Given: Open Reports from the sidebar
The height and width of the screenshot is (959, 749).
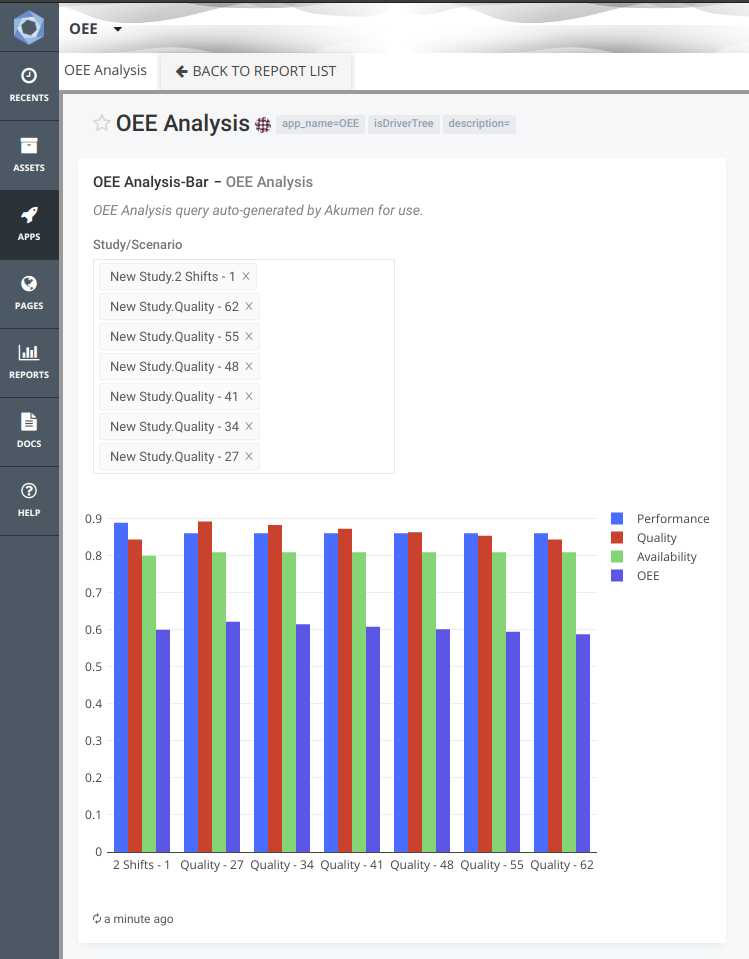Looking at the screenshot, I should (29, 361).
